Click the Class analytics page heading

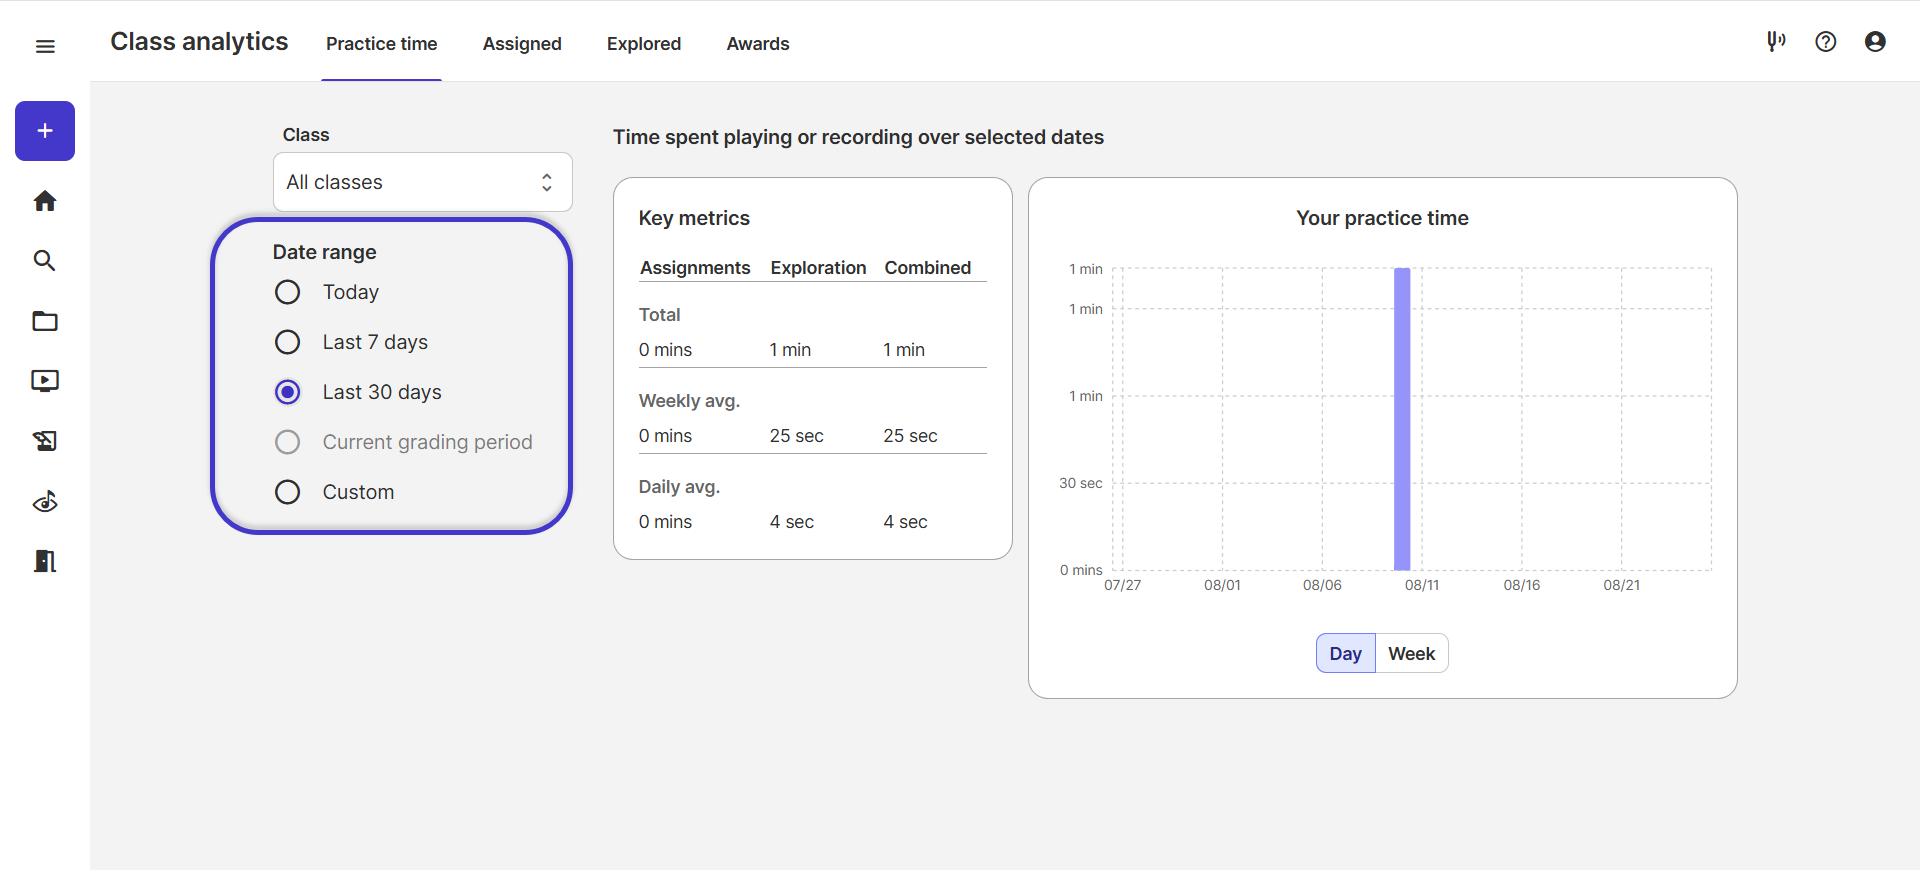point(199,42)
